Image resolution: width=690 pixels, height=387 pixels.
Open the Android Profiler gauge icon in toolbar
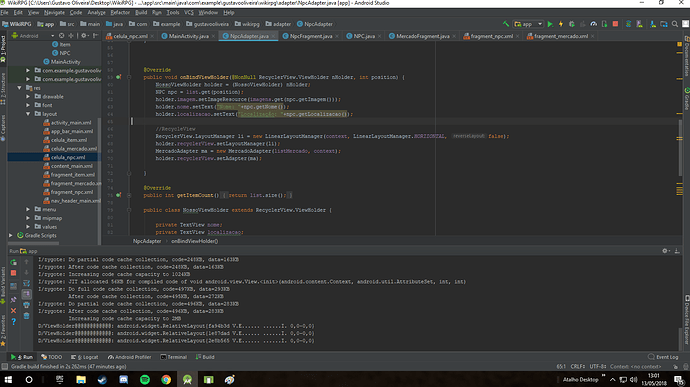(594, 24)
